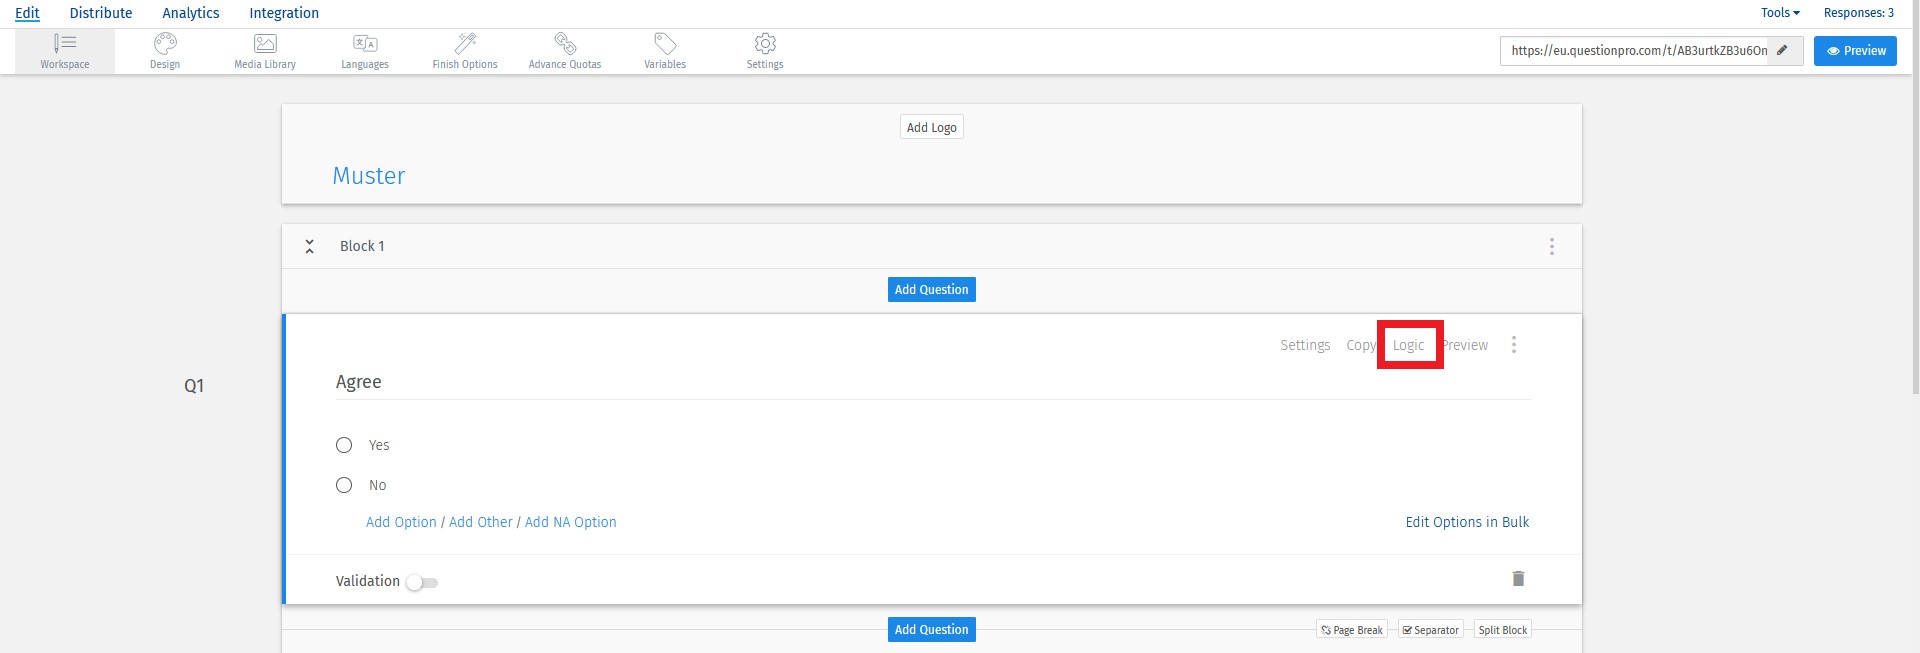1920x653 pixels.
Task: Switch to the Analytics tab
Action: 191,13
